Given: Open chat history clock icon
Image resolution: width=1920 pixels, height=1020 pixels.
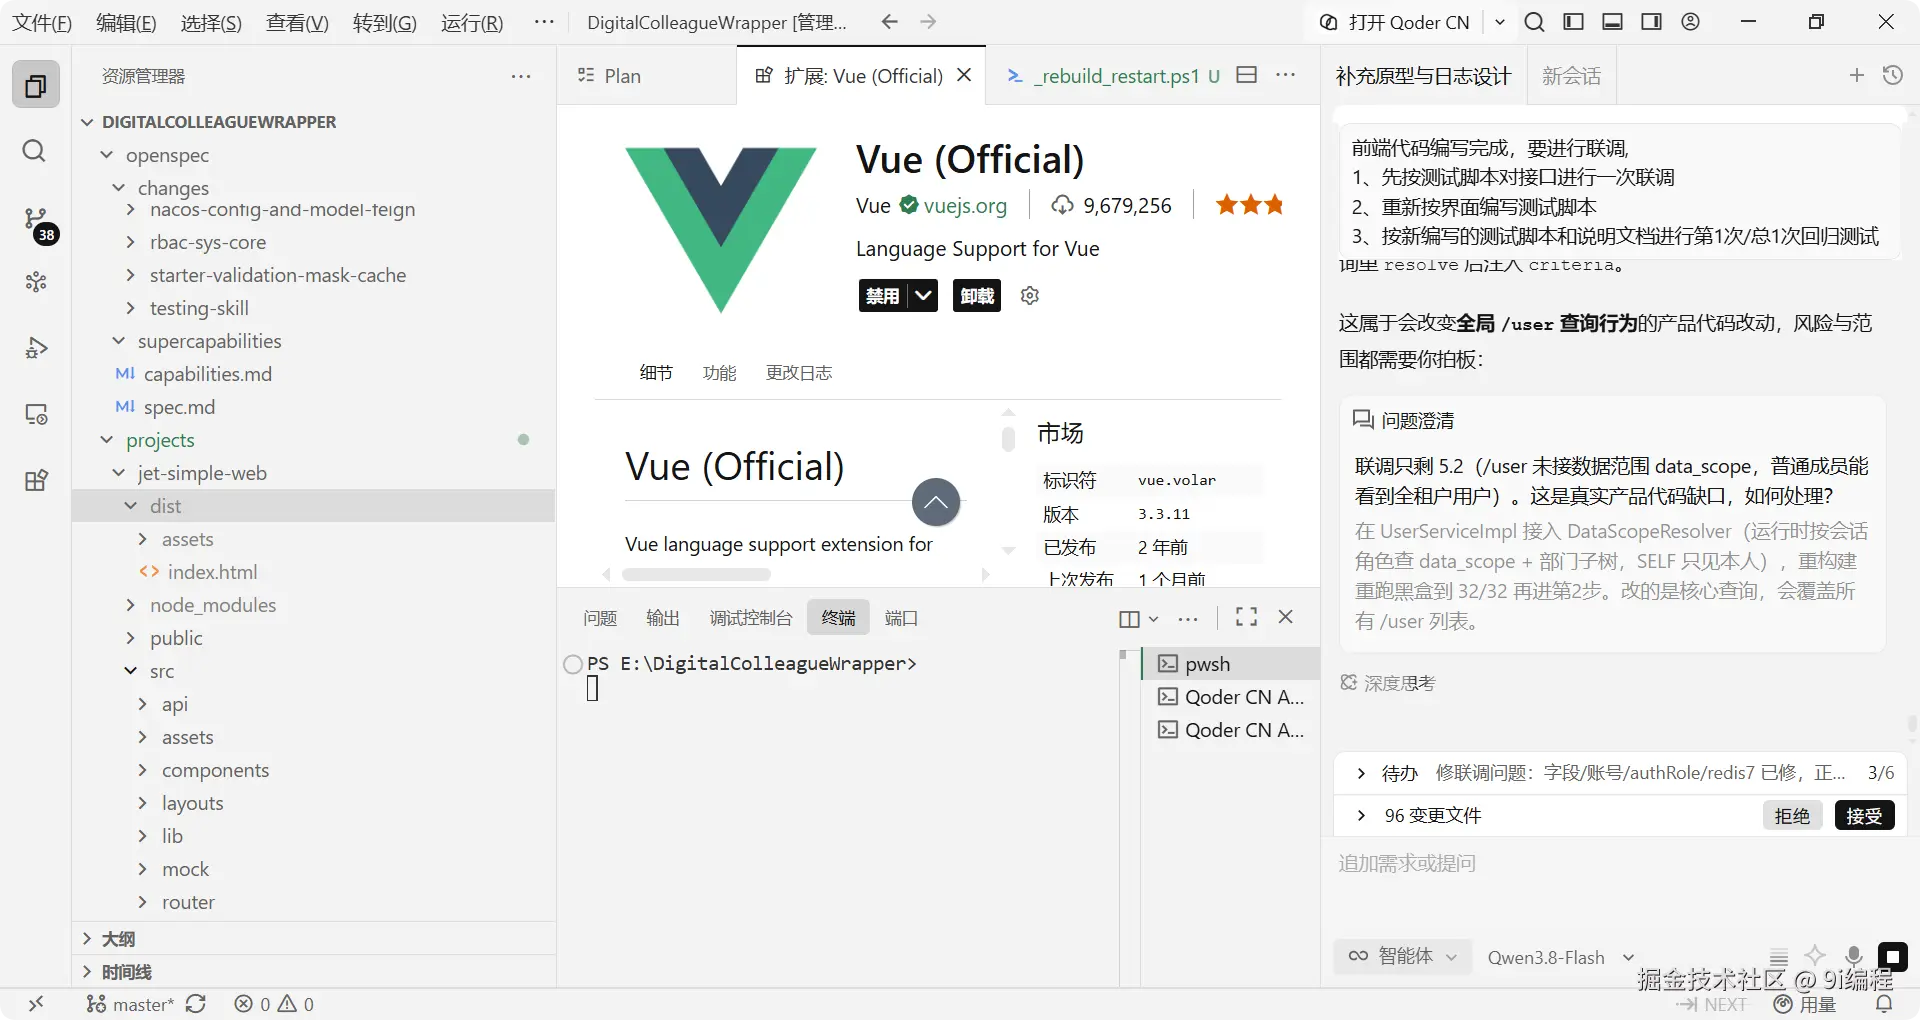Looking at the screenshot, I should coord(1893,75).
